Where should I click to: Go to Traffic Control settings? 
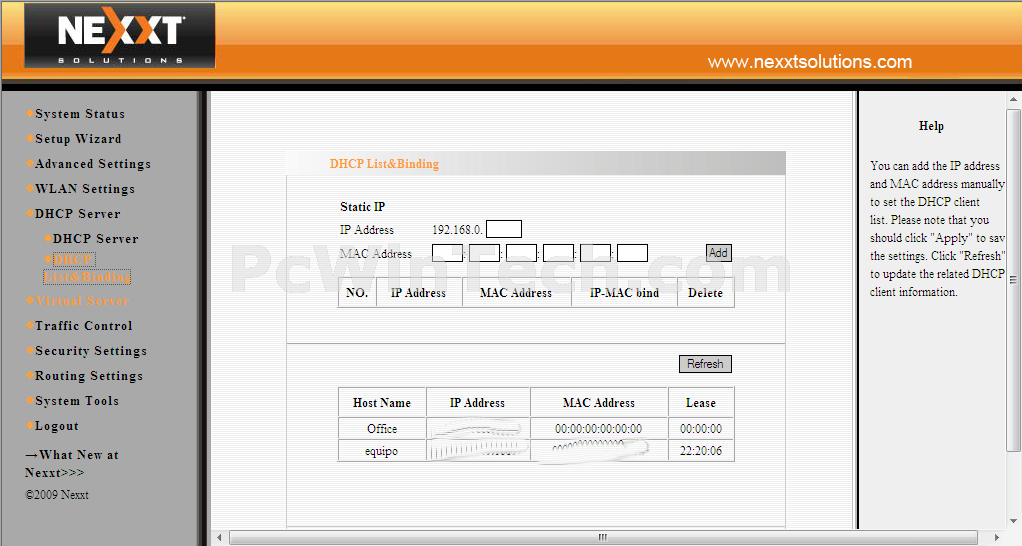pos(83,326)
